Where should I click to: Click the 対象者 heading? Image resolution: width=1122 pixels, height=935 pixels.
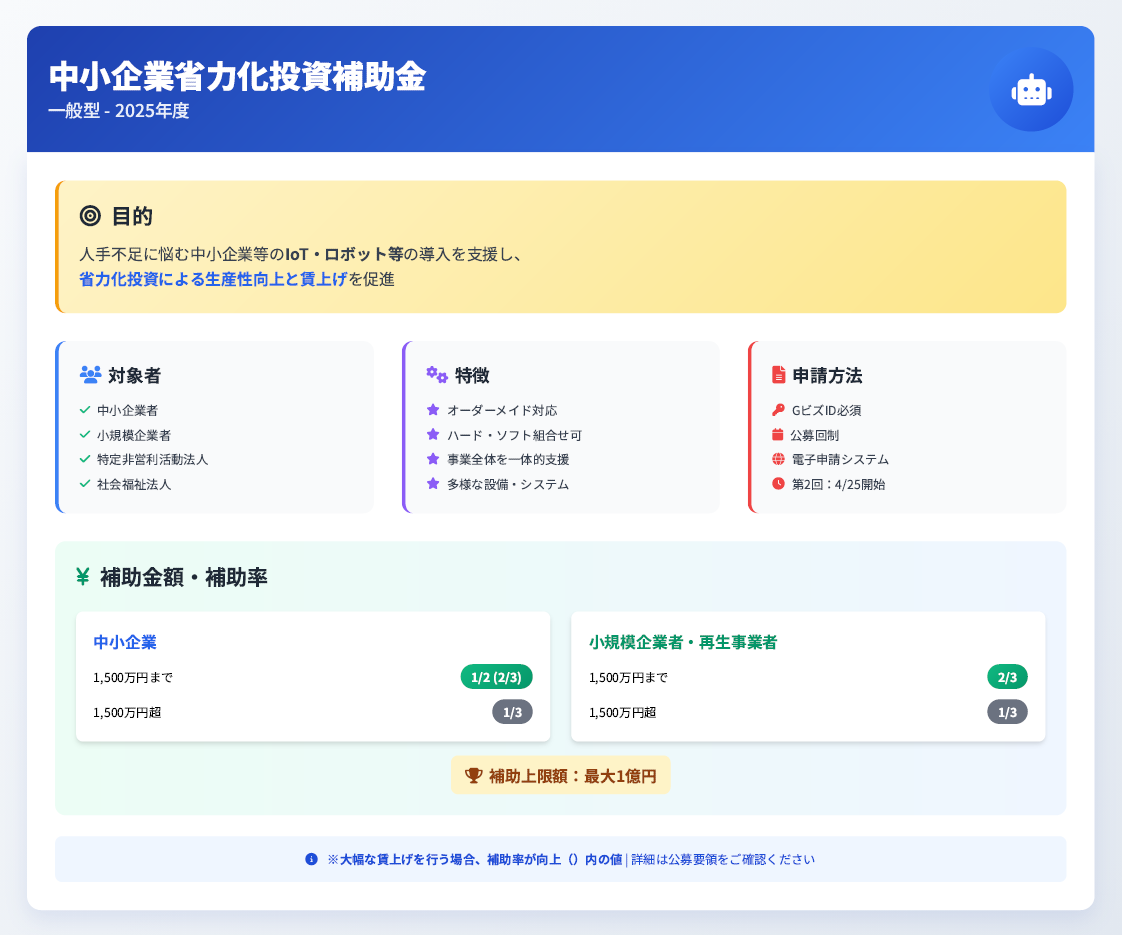point(135,375)
